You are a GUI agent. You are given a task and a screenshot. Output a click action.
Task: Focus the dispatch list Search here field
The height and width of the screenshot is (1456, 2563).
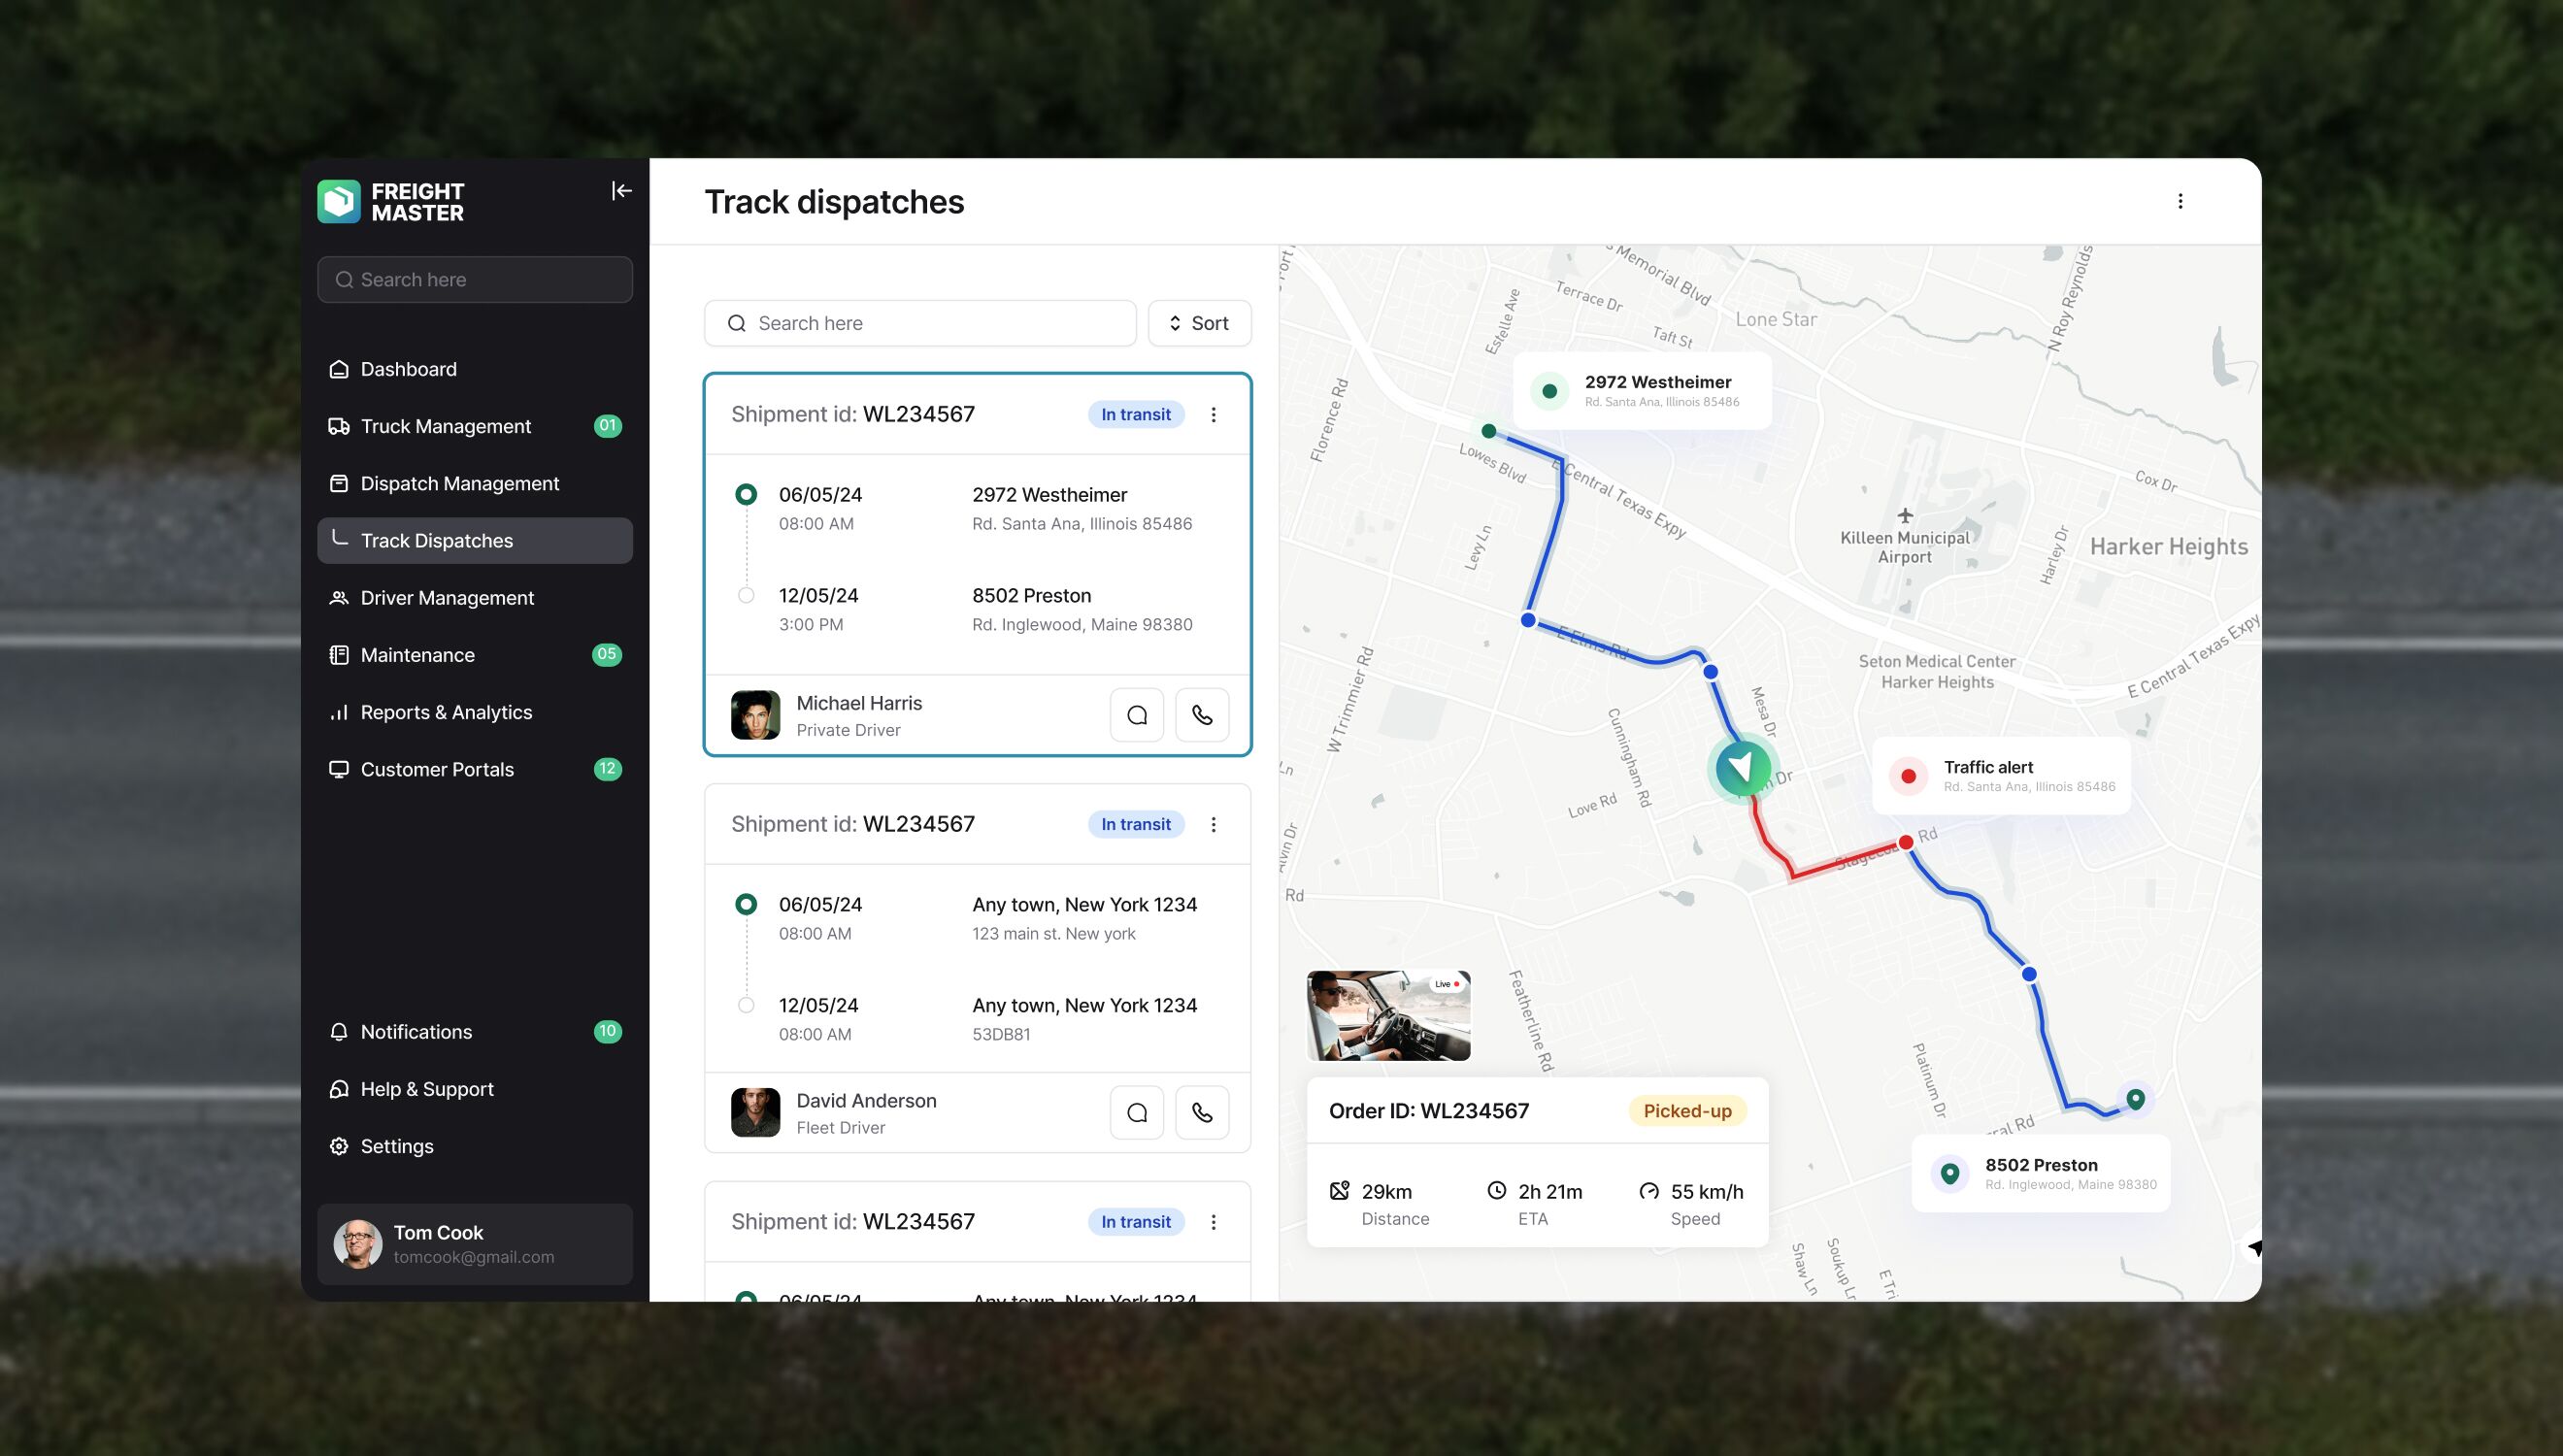click(920, 323)
